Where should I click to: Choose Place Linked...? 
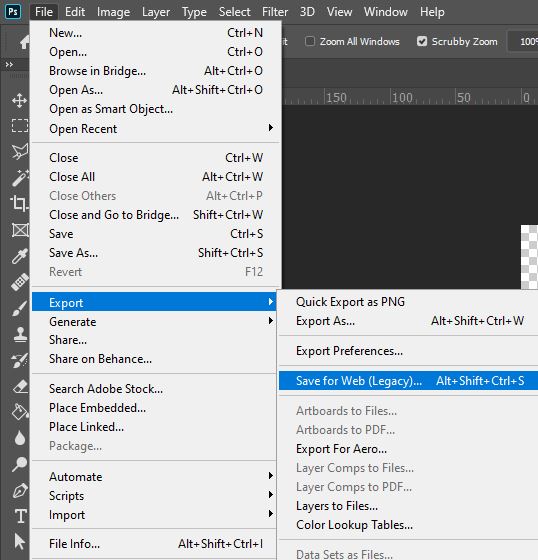click(154, 427)
